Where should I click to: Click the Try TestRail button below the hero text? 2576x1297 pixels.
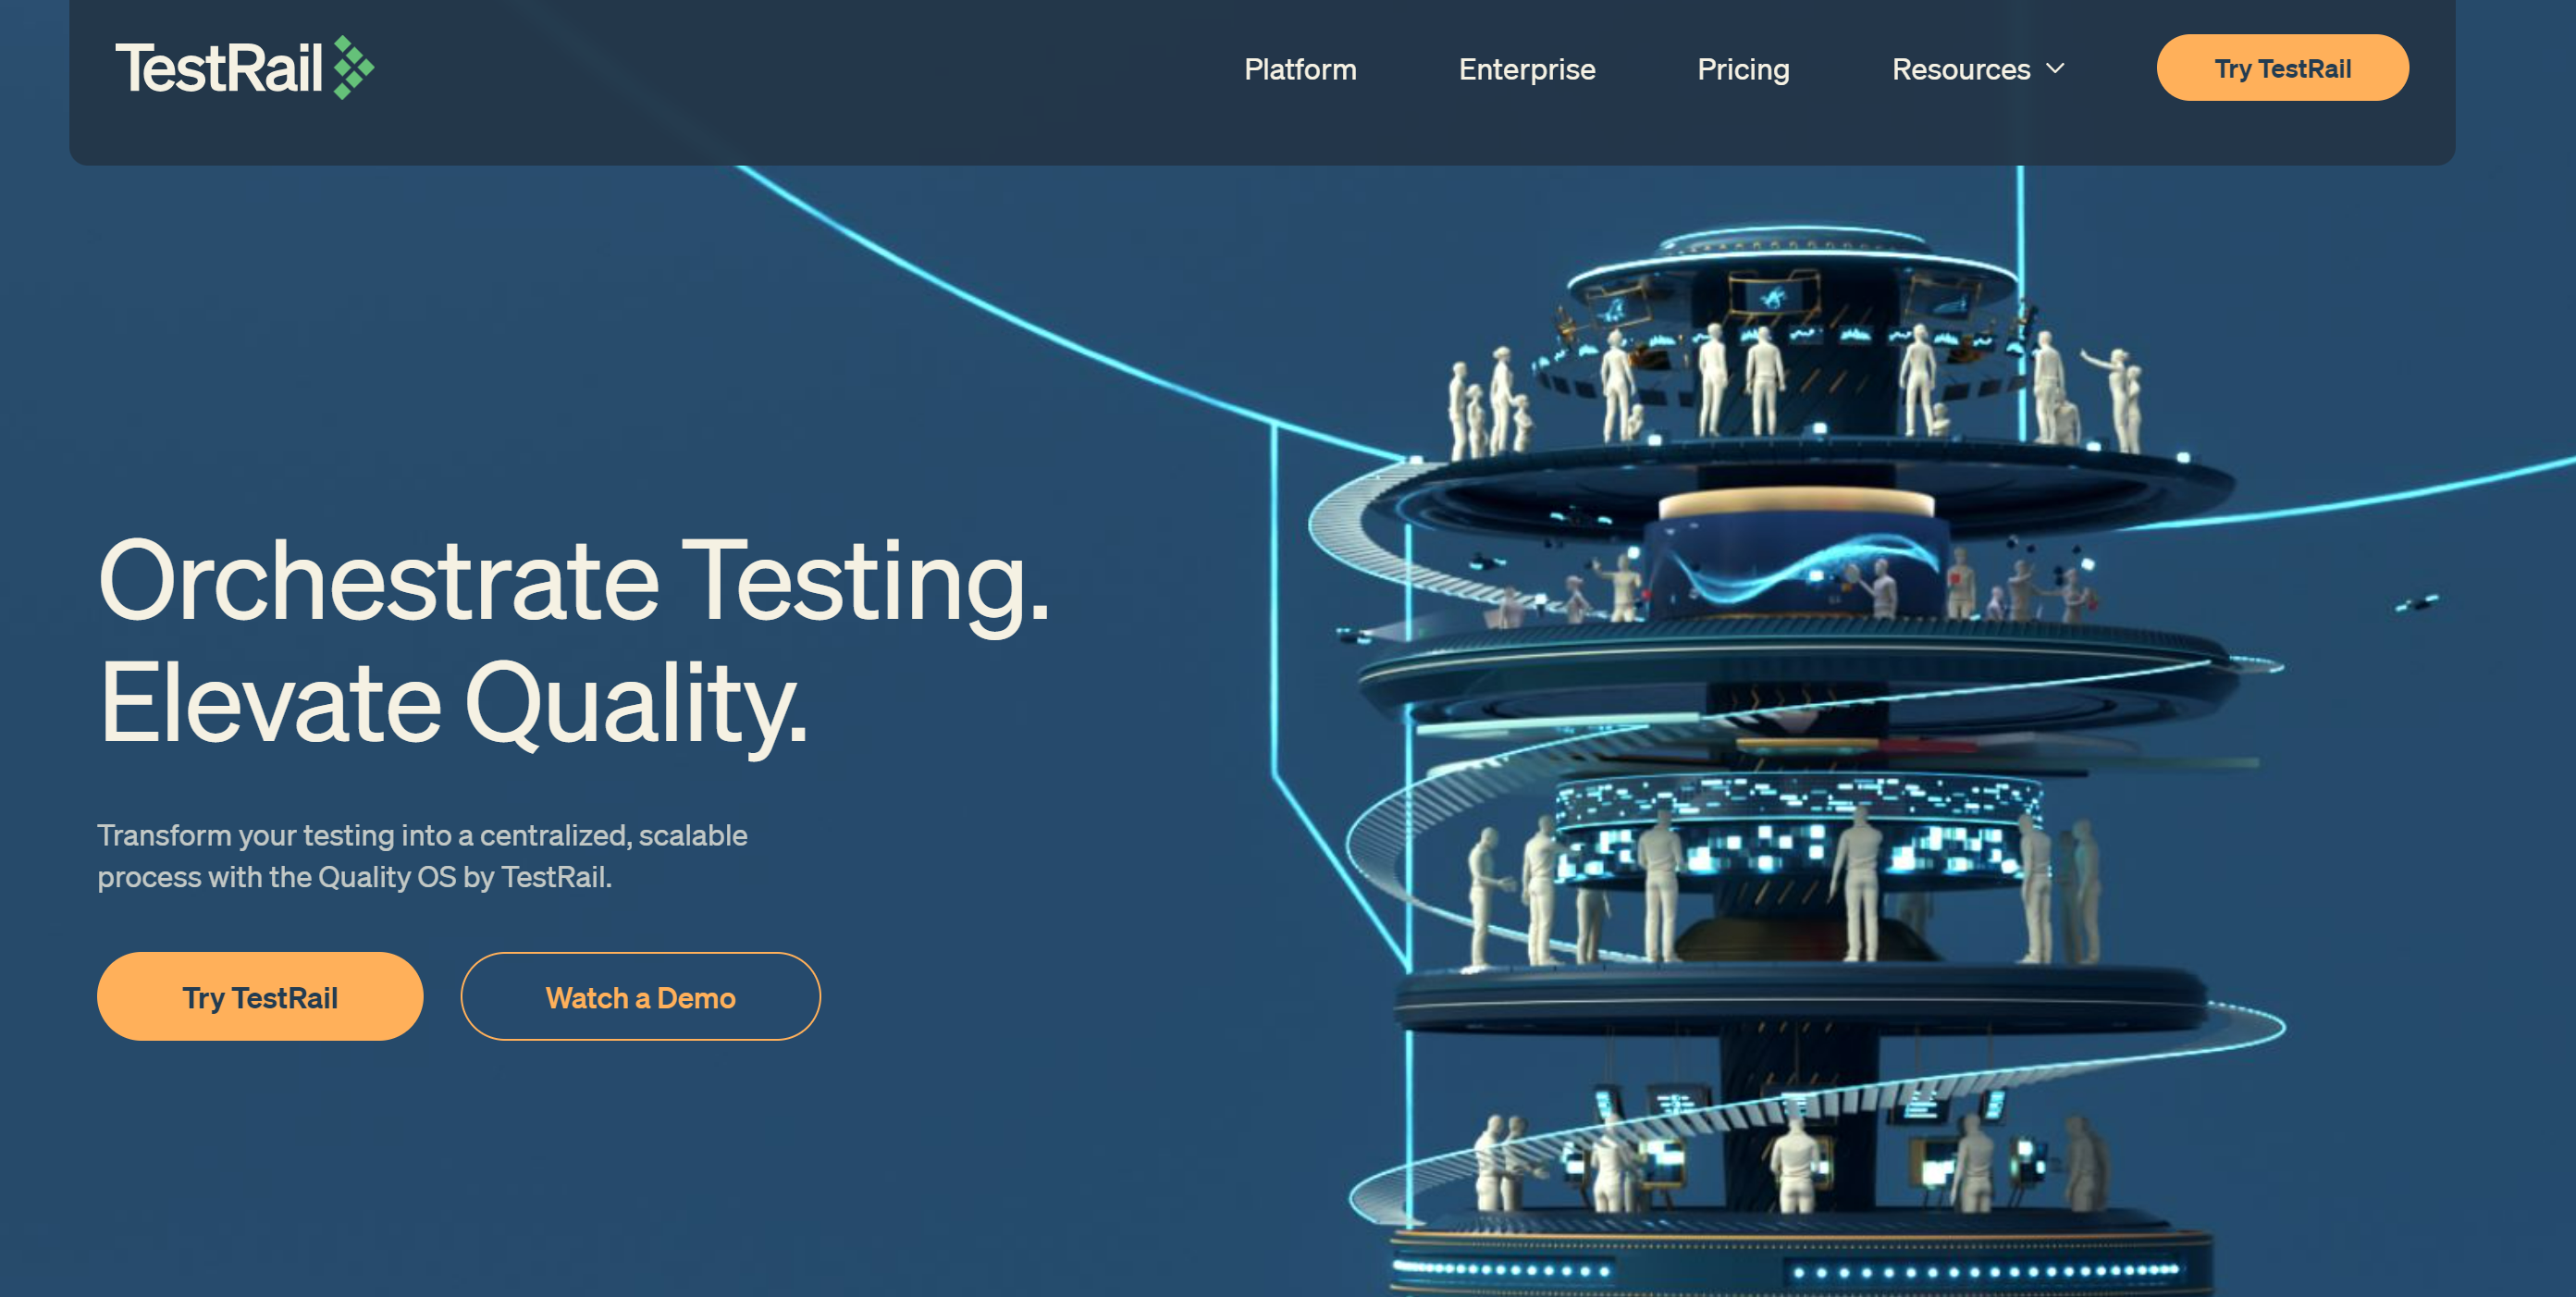coord(260,996)
